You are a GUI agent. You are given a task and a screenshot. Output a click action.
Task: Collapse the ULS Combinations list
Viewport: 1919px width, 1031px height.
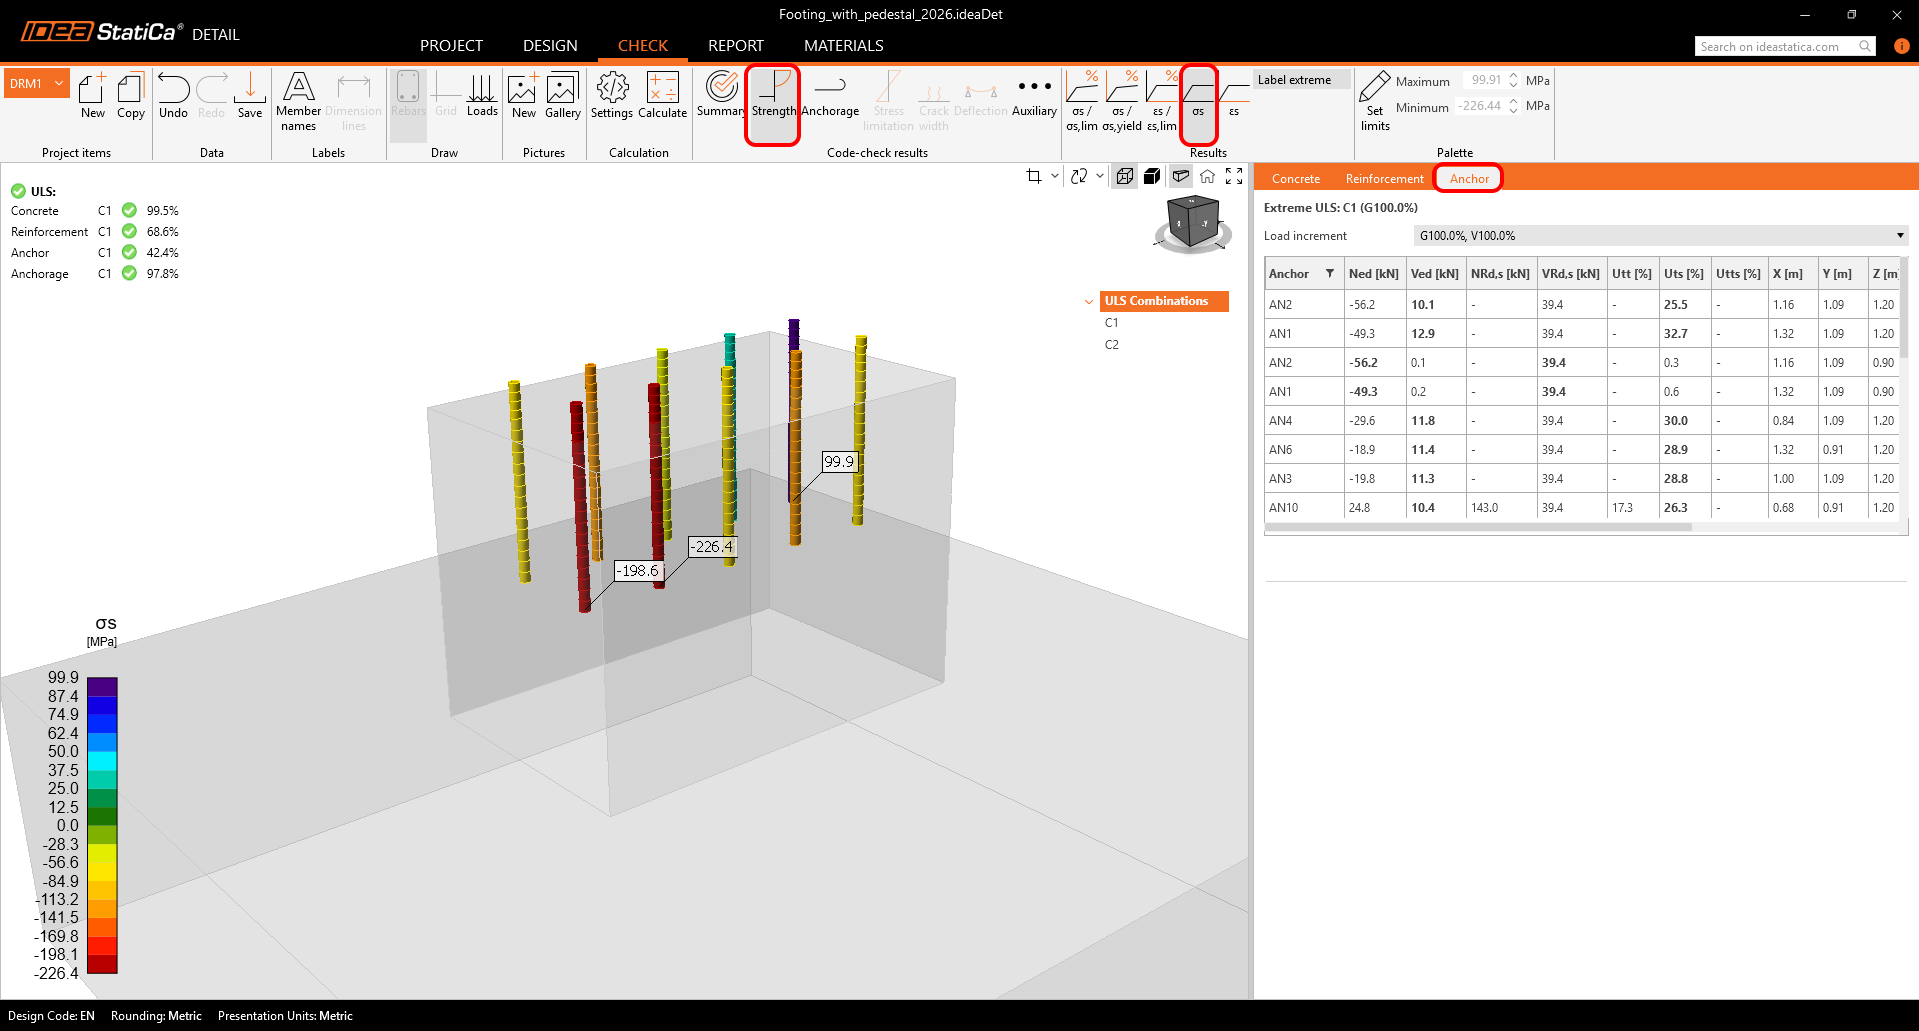click(1089, 301)
